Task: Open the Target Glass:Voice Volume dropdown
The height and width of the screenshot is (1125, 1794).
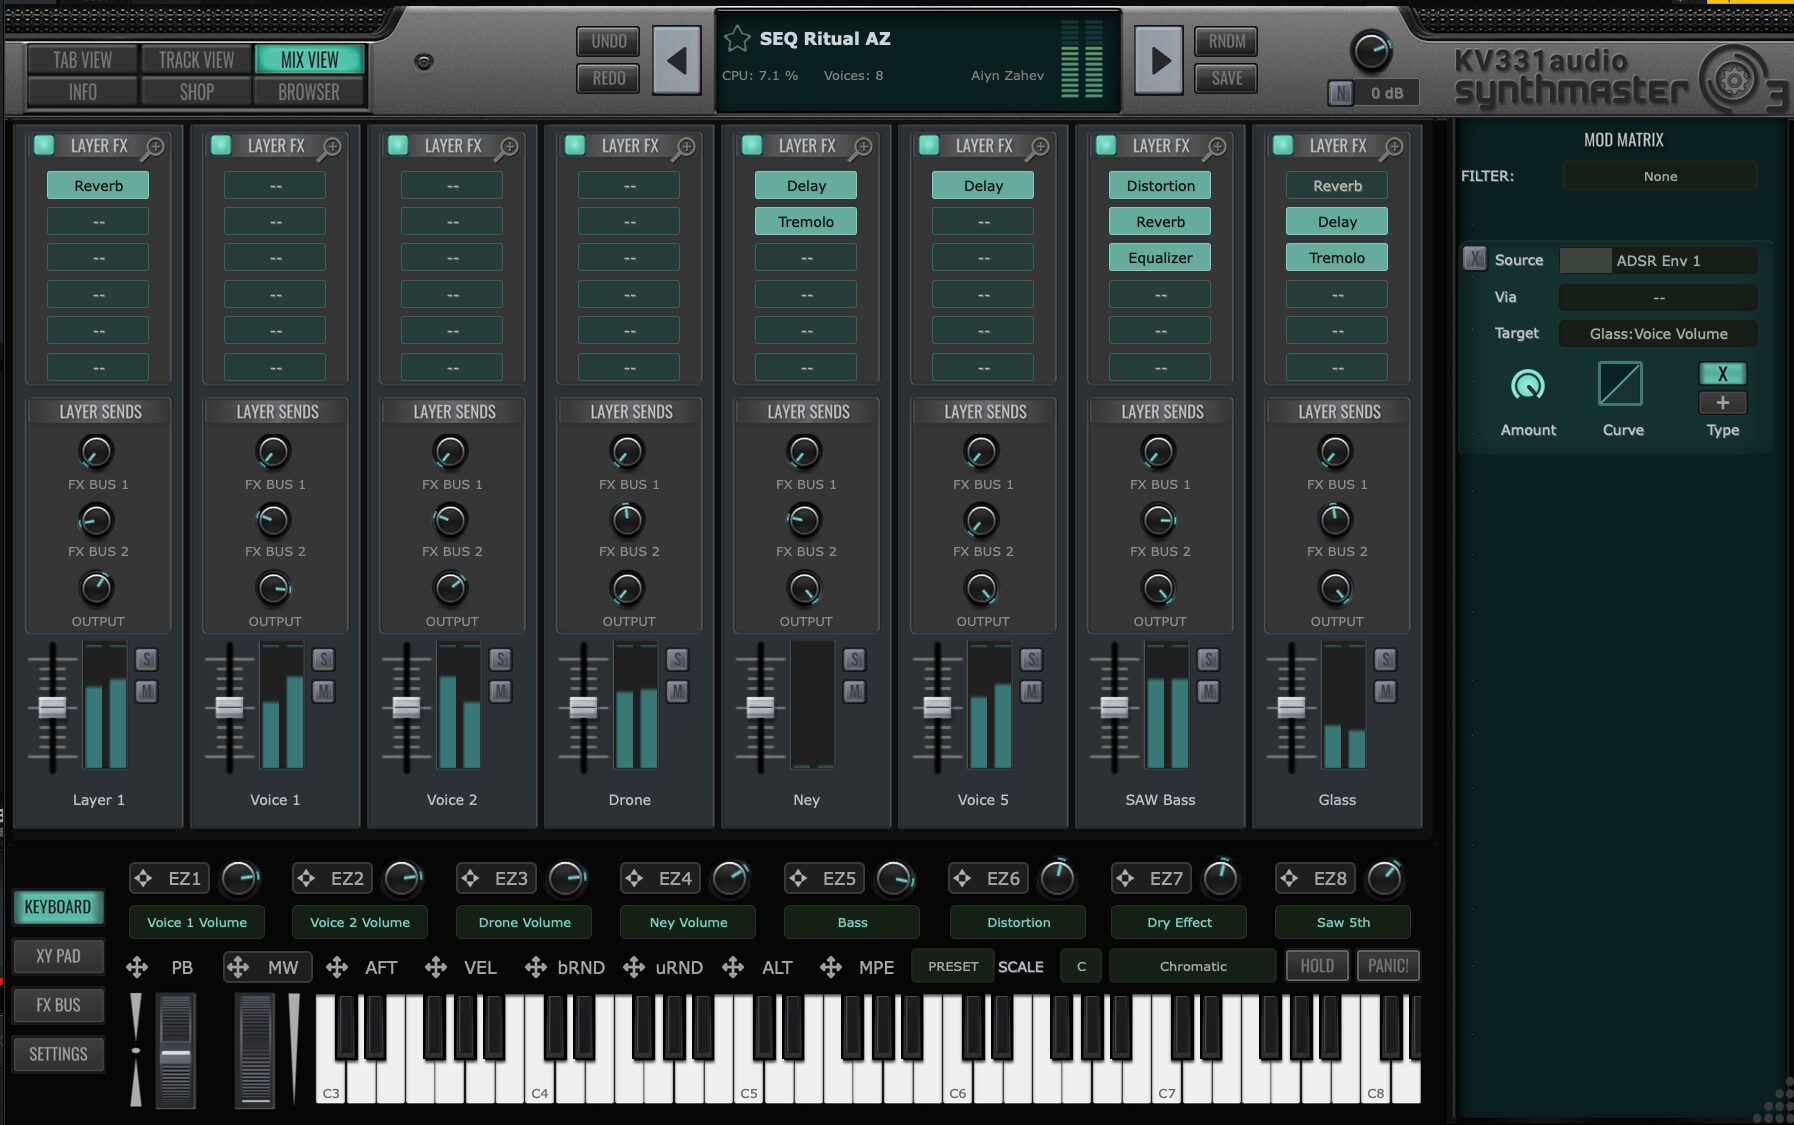Action: pyautogui.click(x=1657, y=334)
